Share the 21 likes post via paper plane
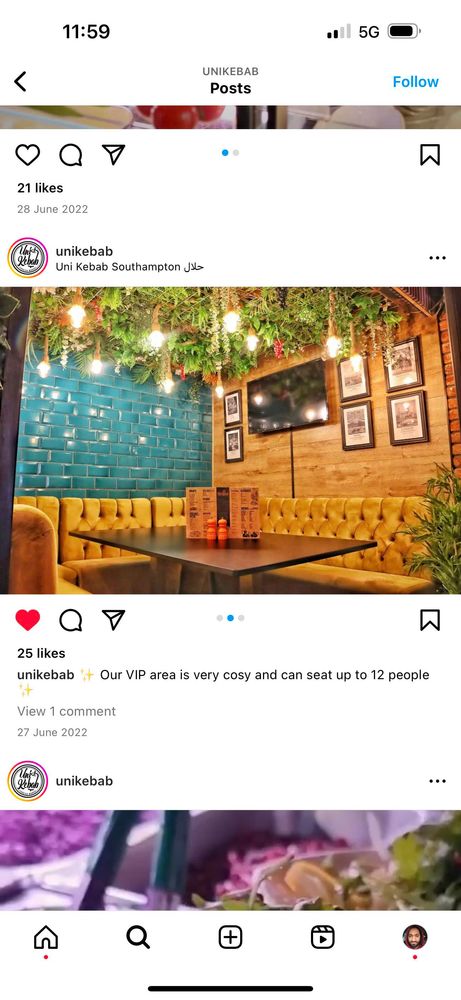 point(113,154)
